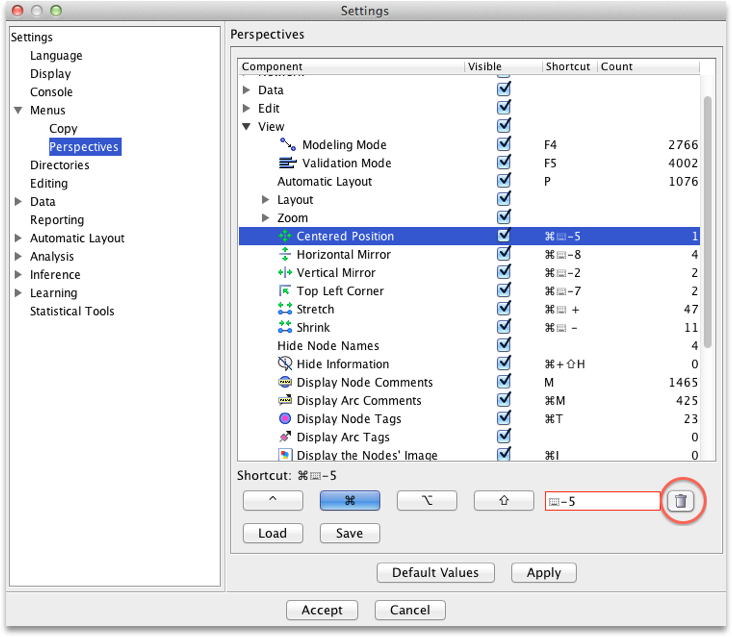The image size is (732, 637).
Task: Open Editing settings
Action: (49, 183)
